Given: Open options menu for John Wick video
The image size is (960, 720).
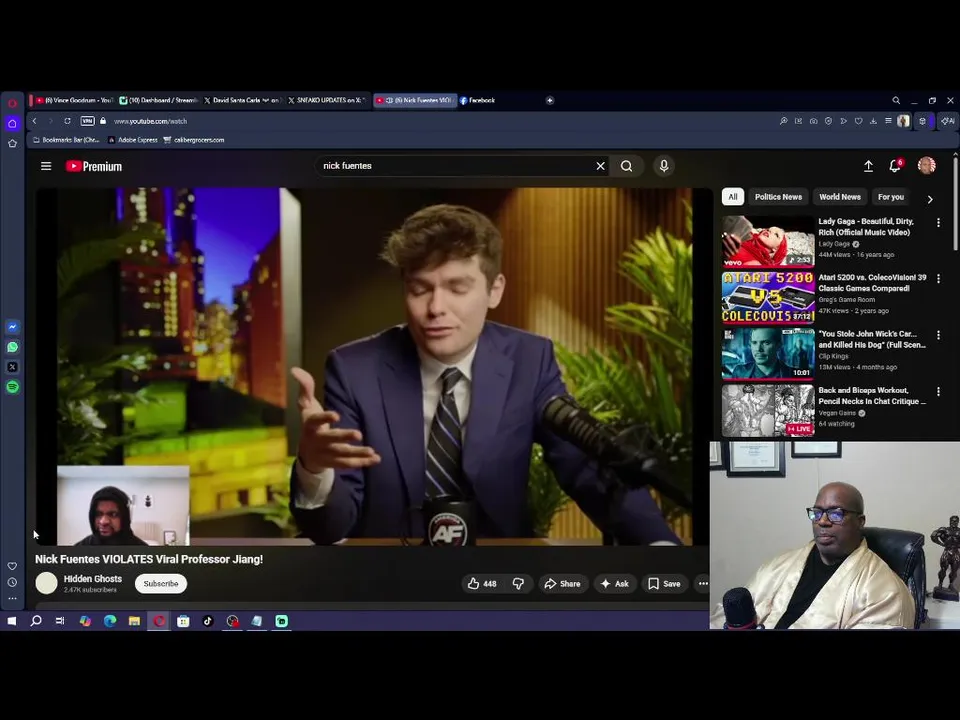Looking at the screenshot, I should 938,336.
